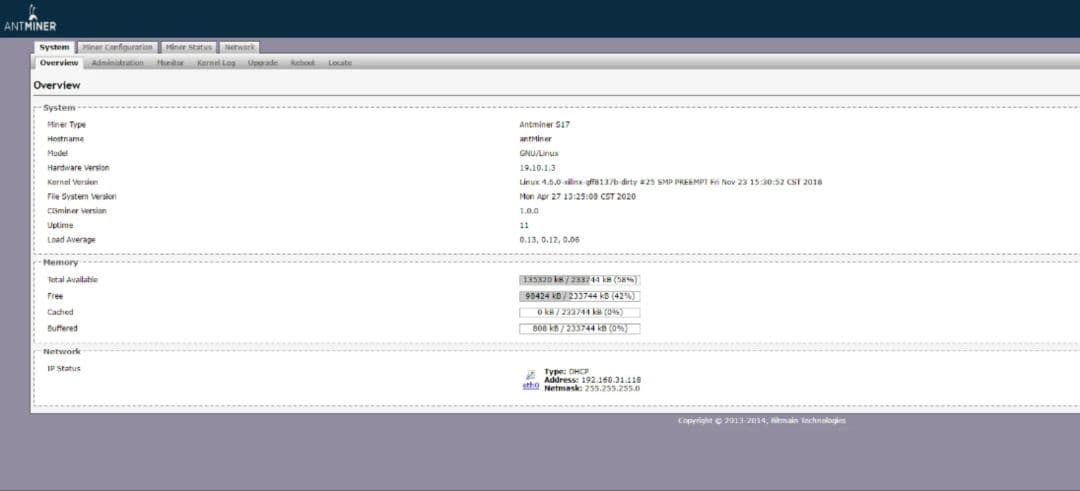Click the Bitmain Technologies copyright text

pos(762,421)
